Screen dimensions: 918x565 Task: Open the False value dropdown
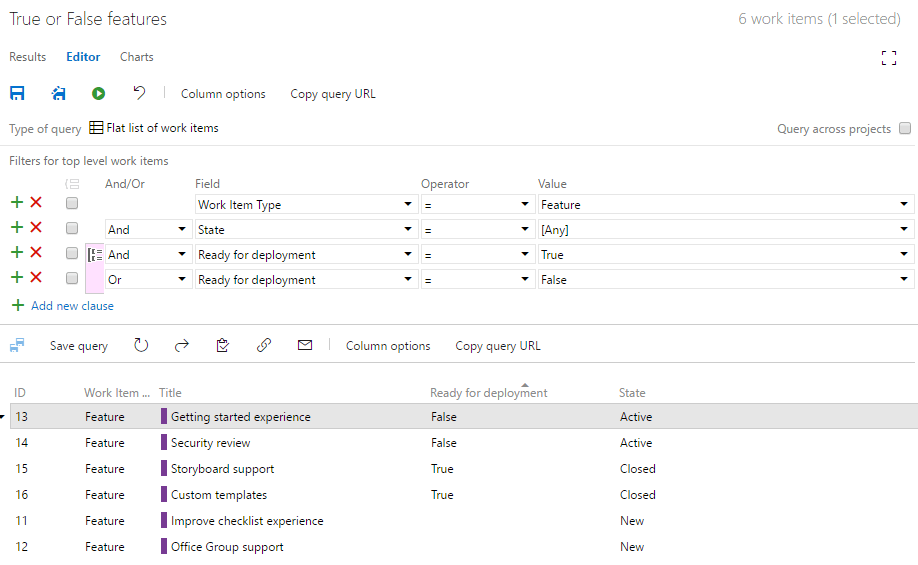point(904,279)
